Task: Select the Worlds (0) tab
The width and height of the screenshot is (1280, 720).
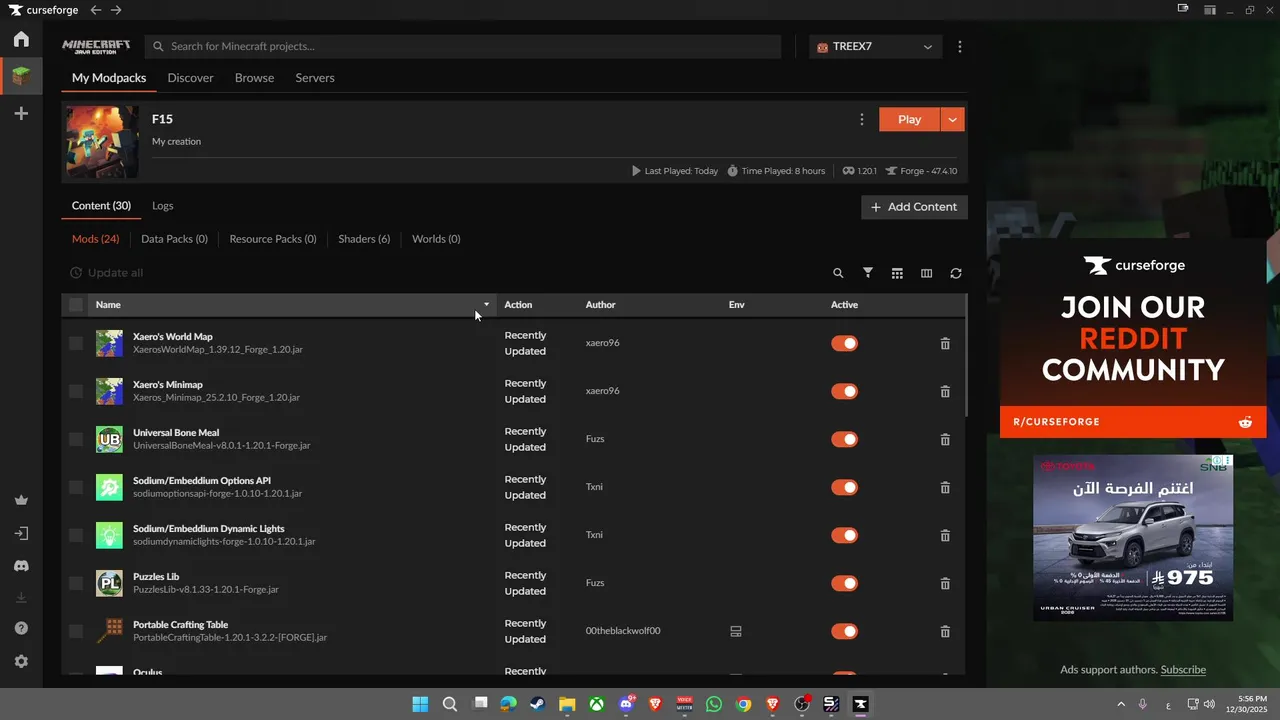Action: tap(436, 239)
